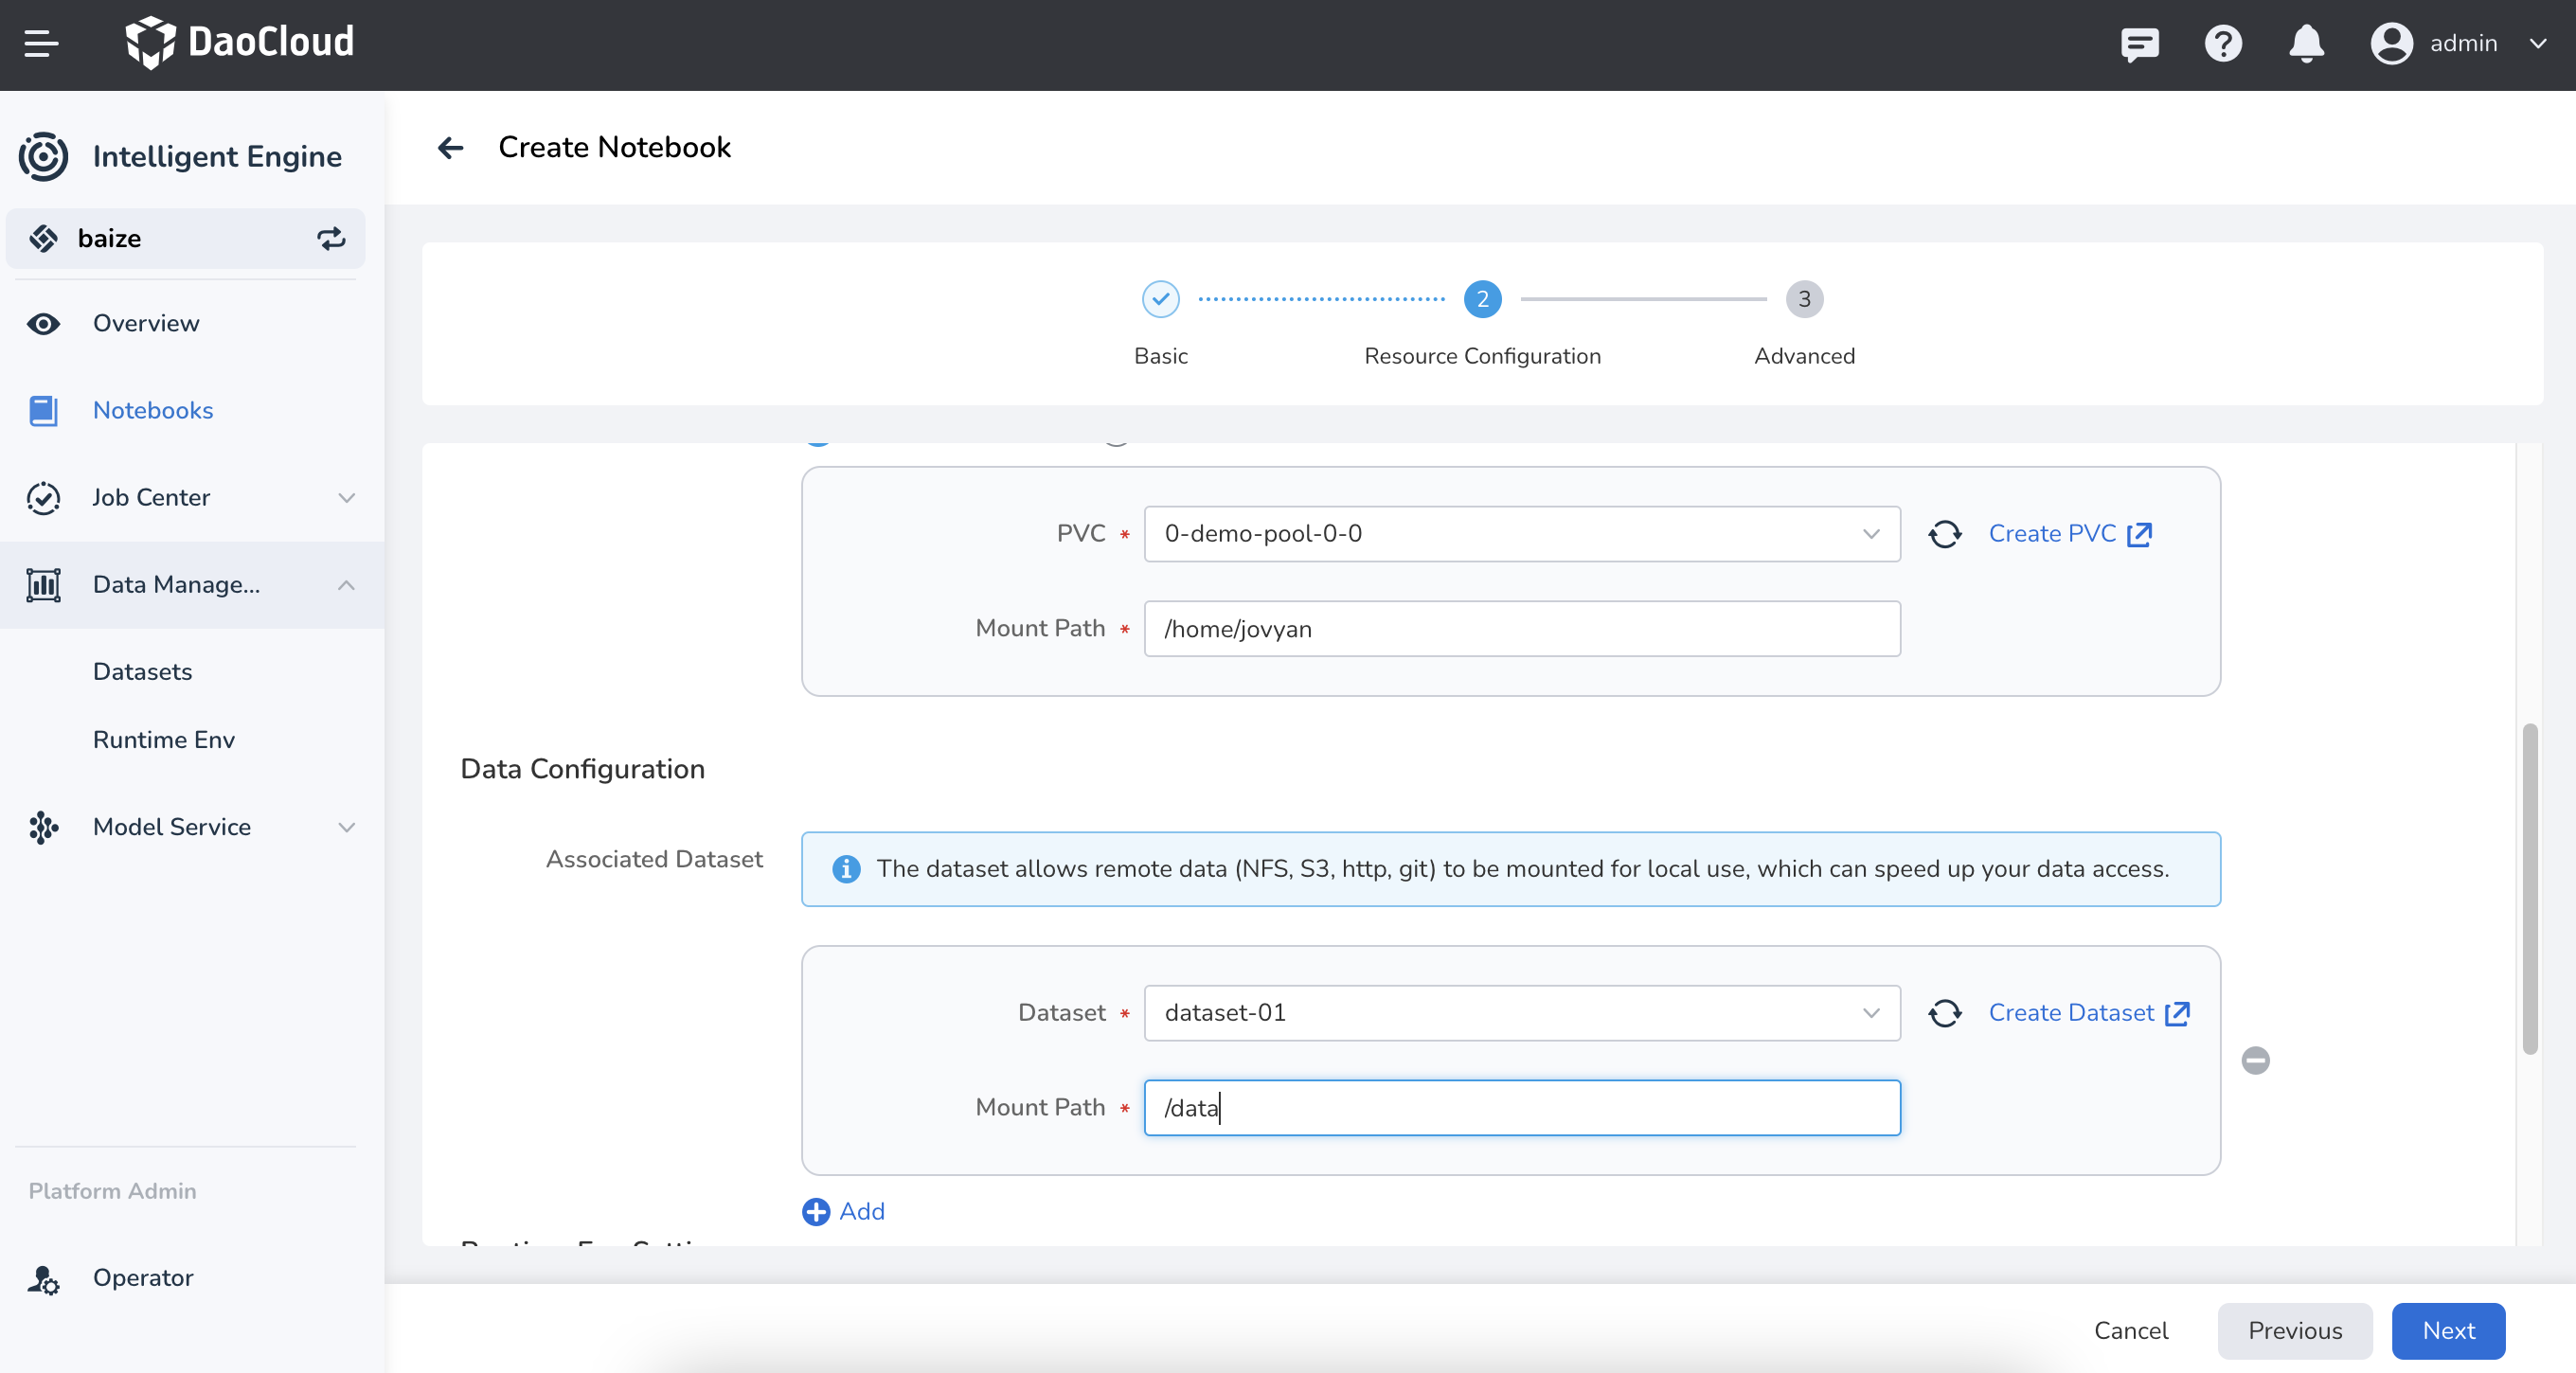Image resolution: width=2576 pixels, height=1373 pixels.
Task: Open Runtime Env sidebar item
Action: 164,739
